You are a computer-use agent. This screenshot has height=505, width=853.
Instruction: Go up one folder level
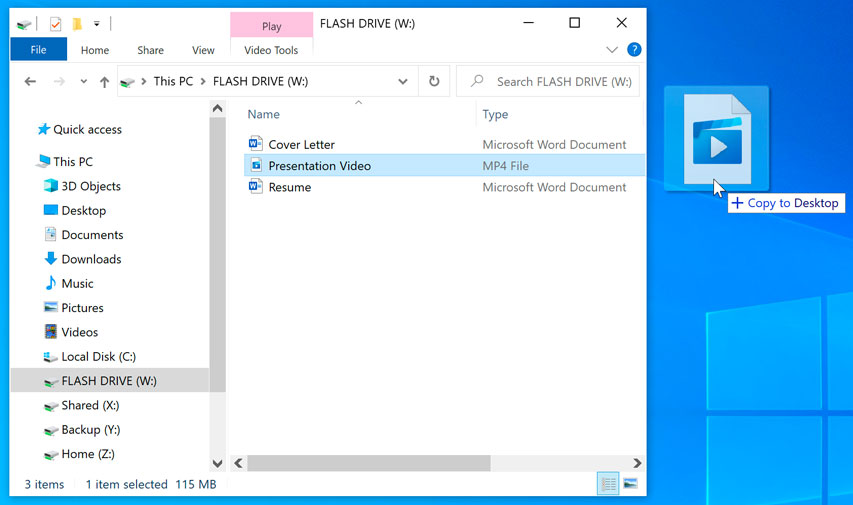tap(104, 82)
